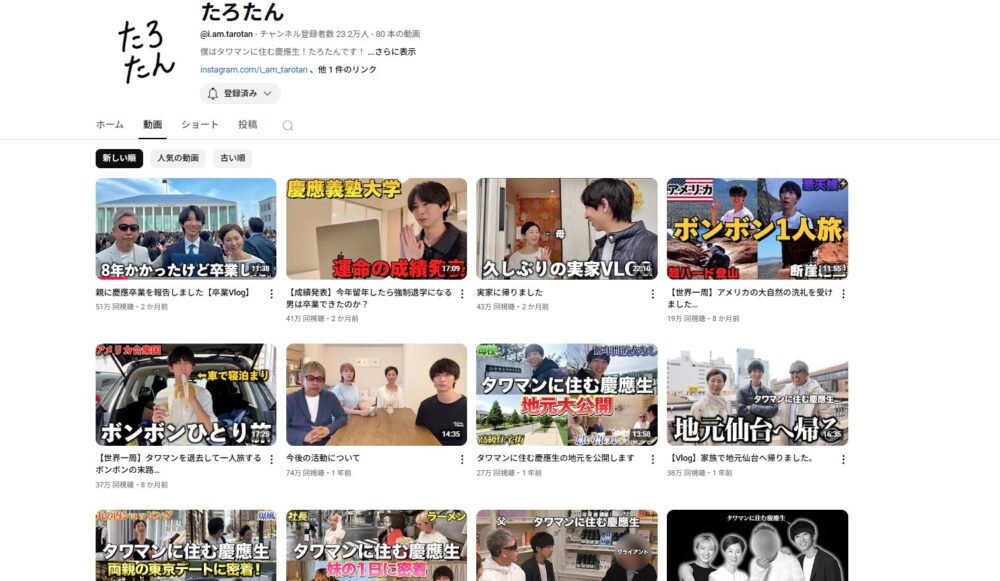The width and height of the screenshot is (1000, 581).
Task: Play the black-and-white family silhouette thumbnail
Action: pyautogui.click(x=758, y=545)
